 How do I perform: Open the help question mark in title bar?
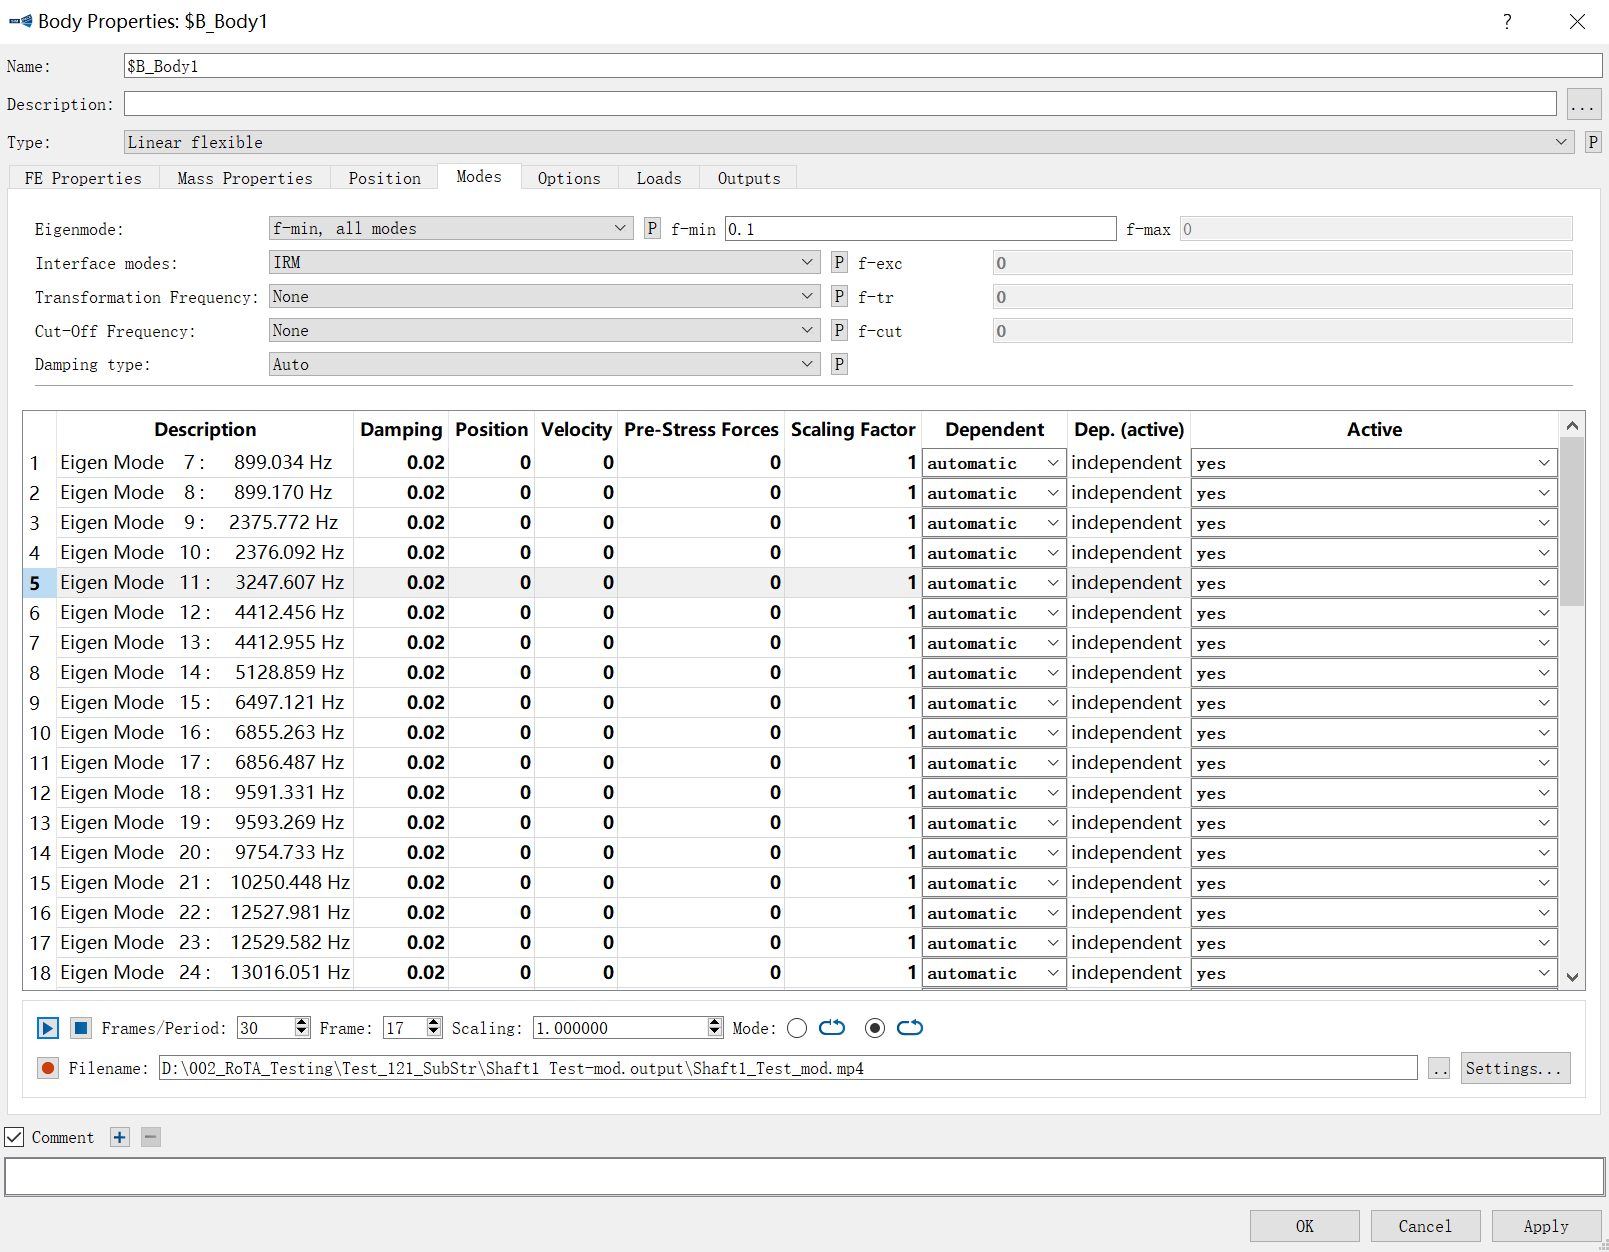point(1507,21)
